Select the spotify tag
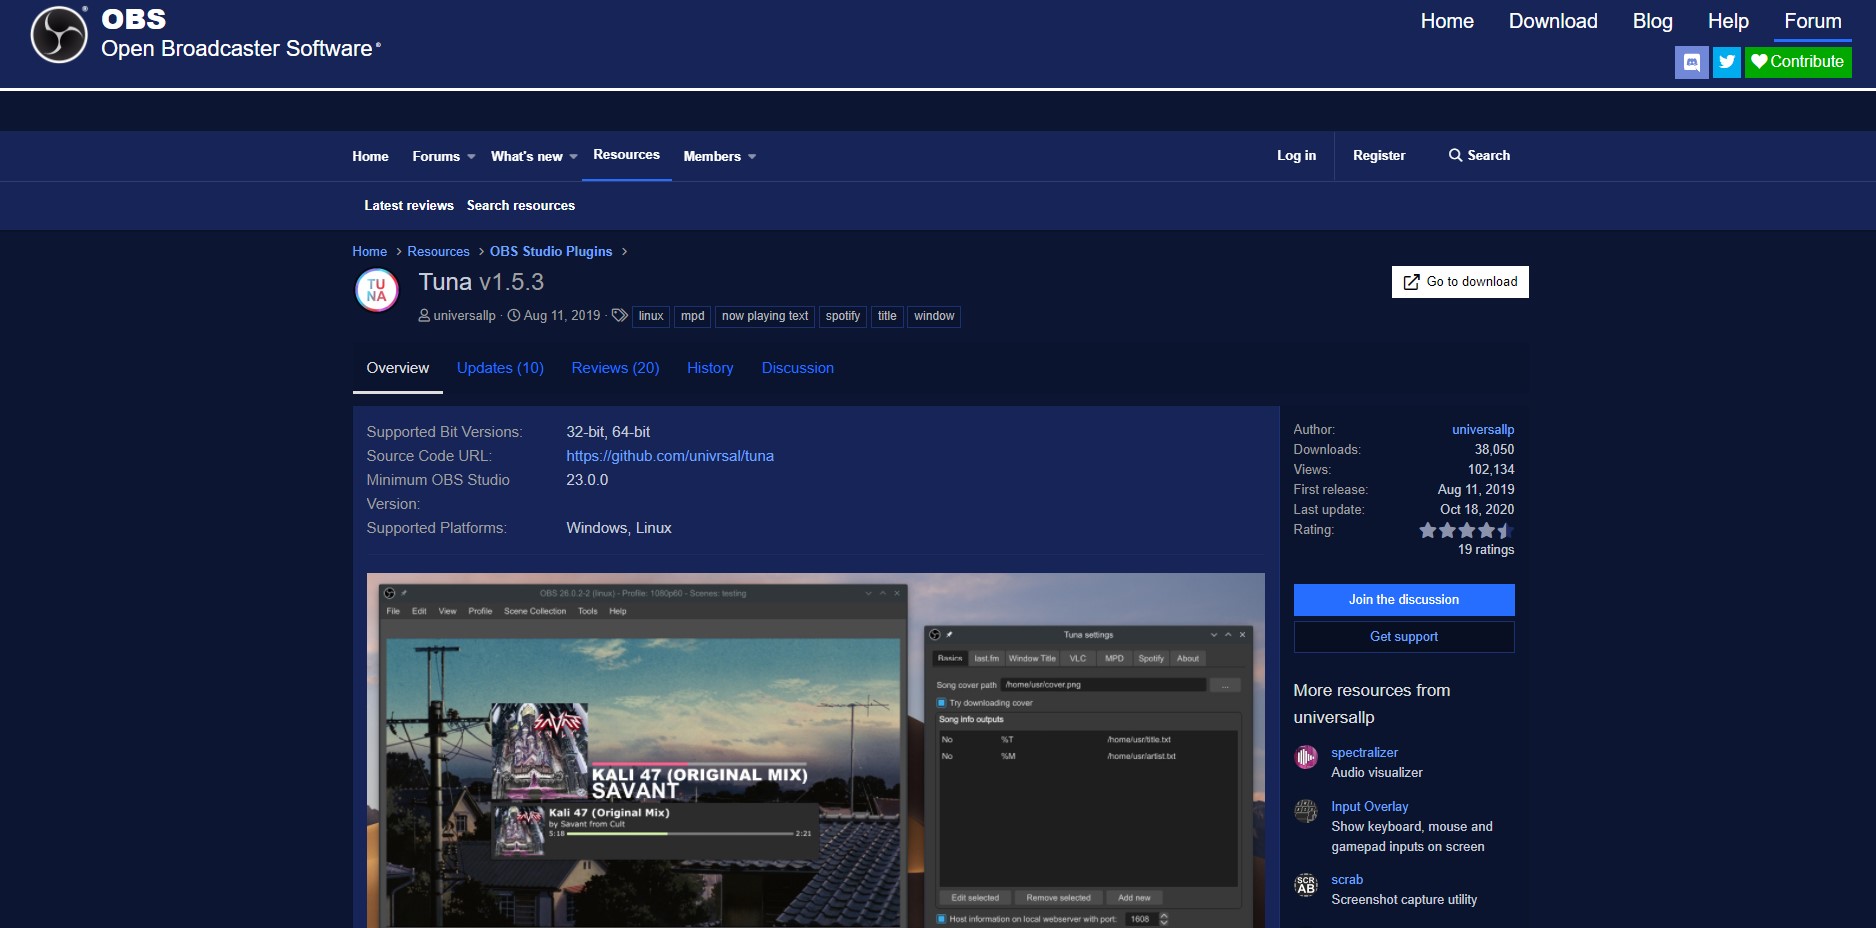 click(843, 316)
